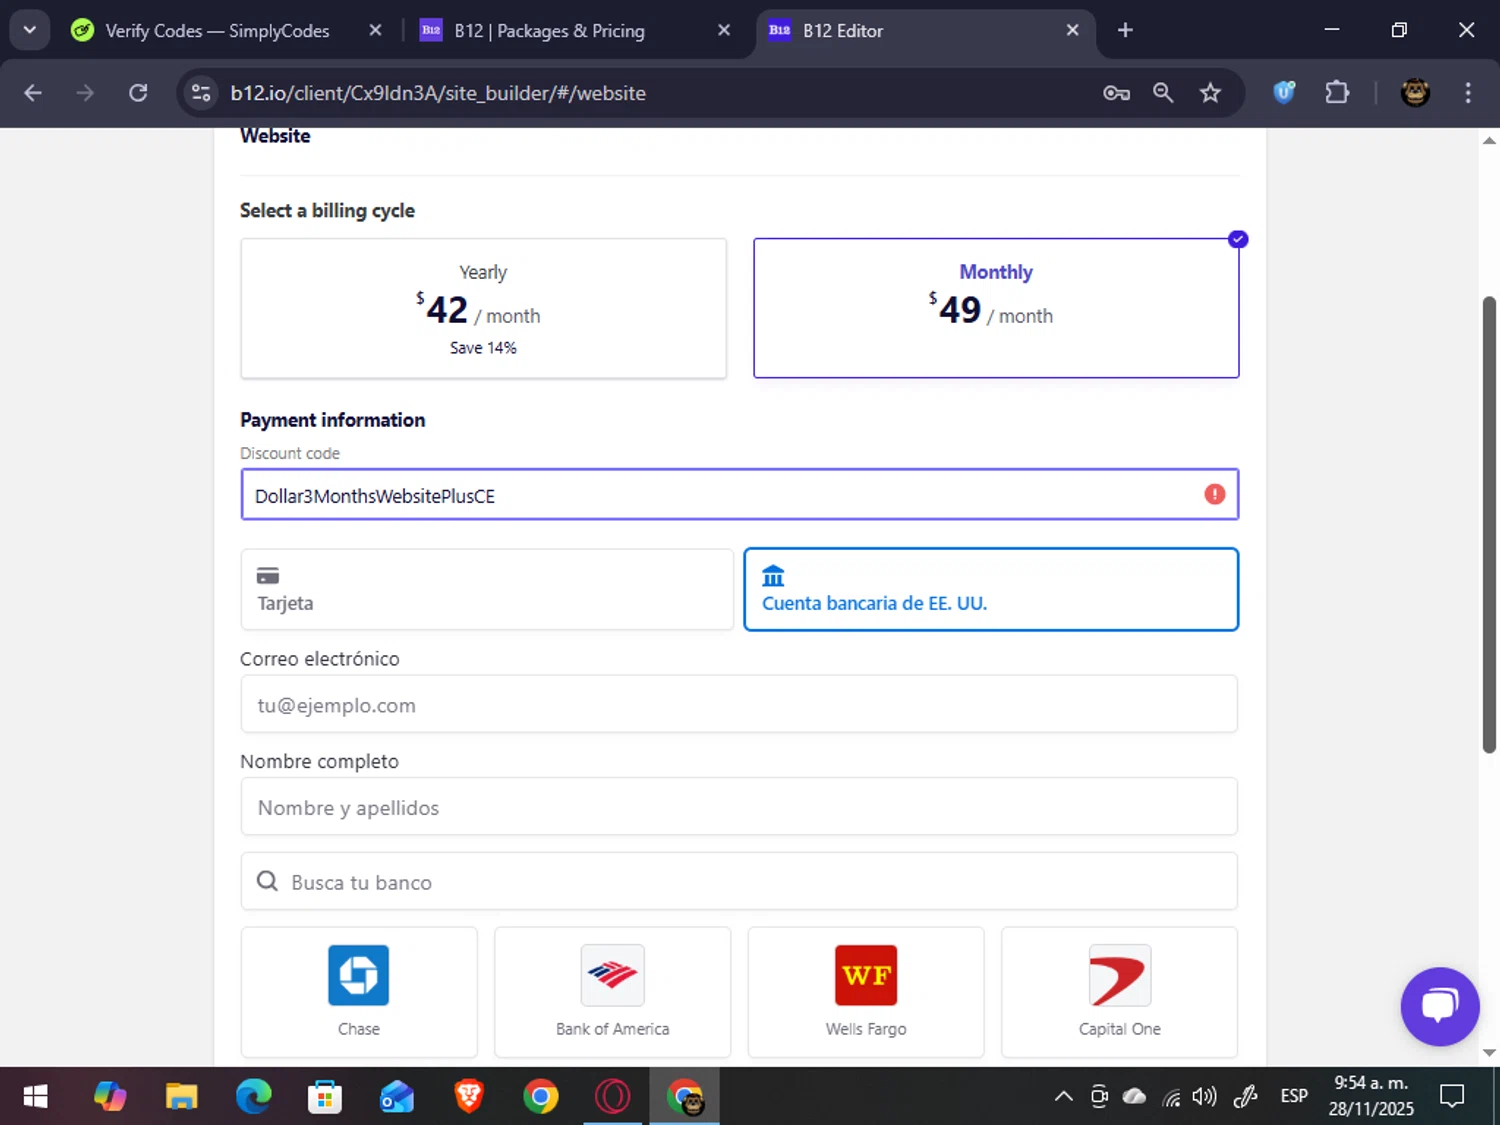This screenshot has height=1125, width=1500.
Task: Open the zoom magnifier icon in address bar
Action: (x=1163, y=93)
